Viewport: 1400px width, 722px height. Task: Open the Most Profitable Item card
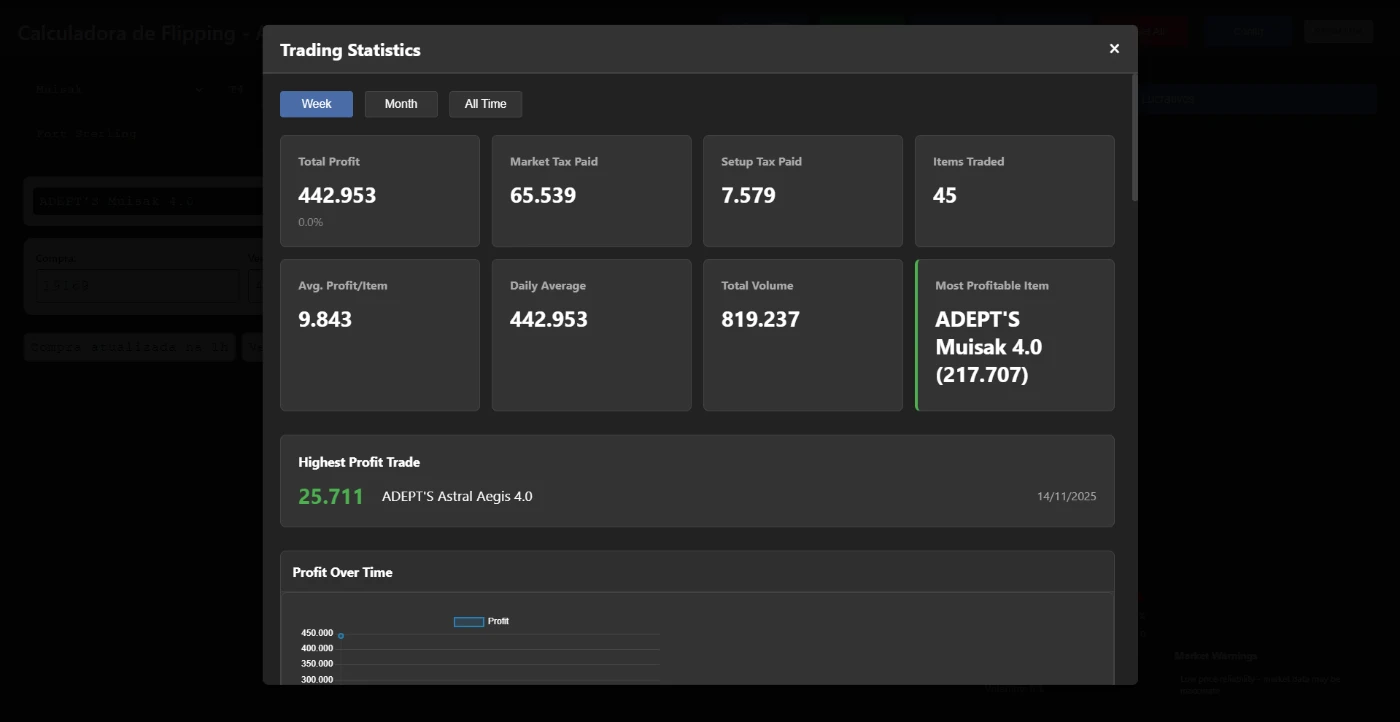coord(1014,335)
